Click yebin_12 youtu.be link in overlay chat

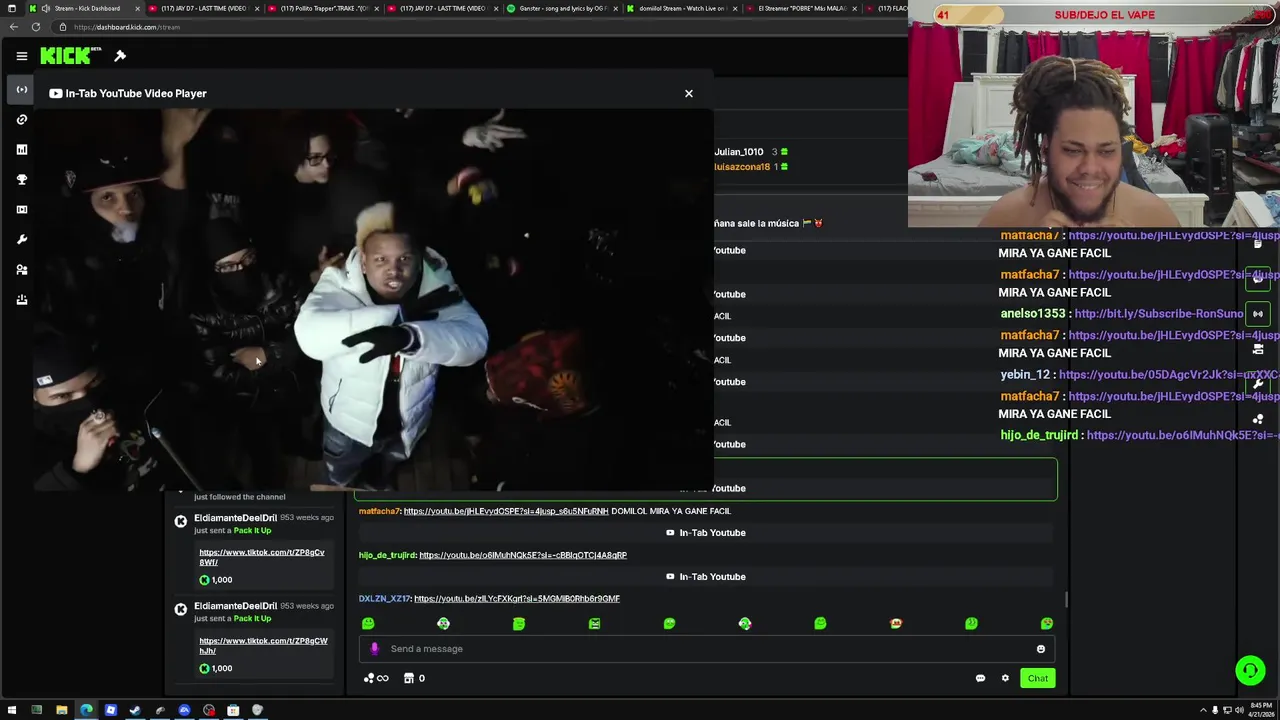tap(1168, 375)
